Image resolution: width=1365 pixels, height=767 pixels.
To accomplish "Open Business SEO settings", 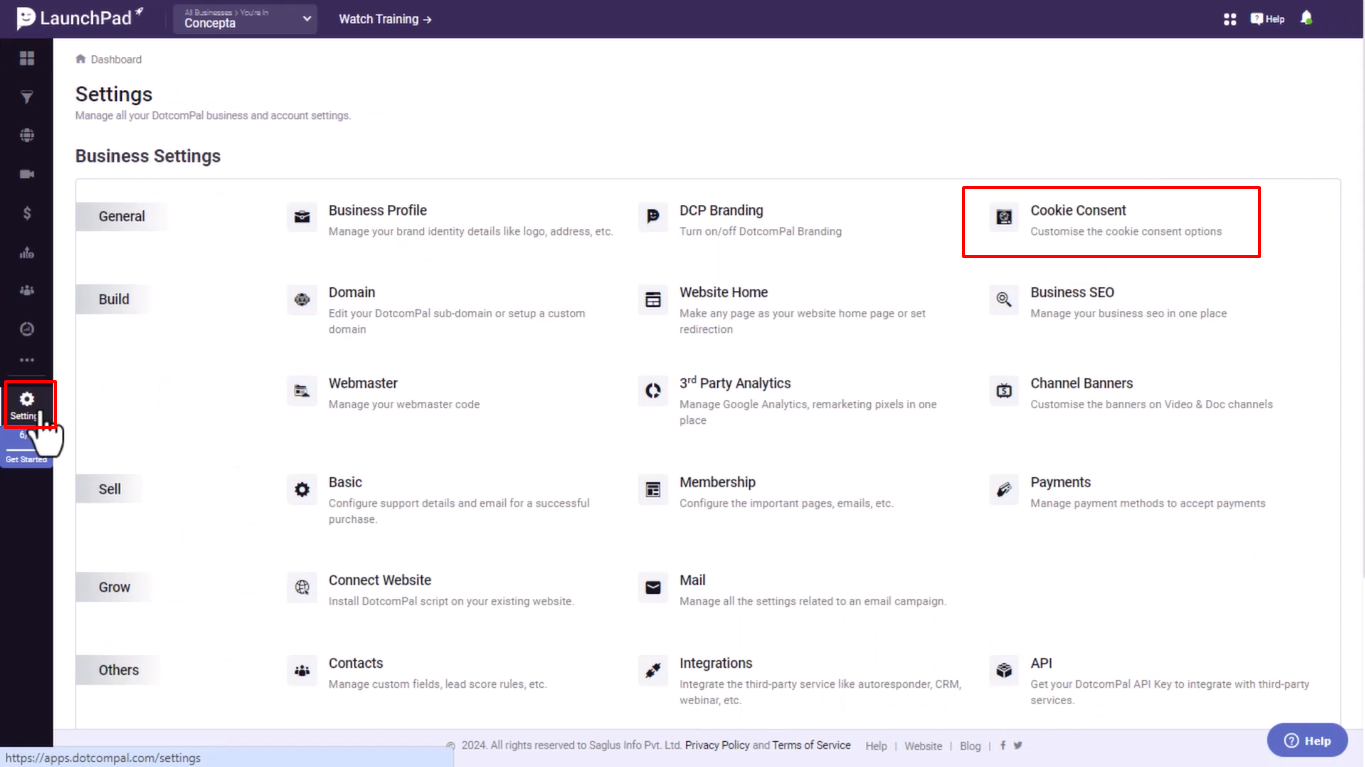I will pyautogui.click(x=1072, y=292).
